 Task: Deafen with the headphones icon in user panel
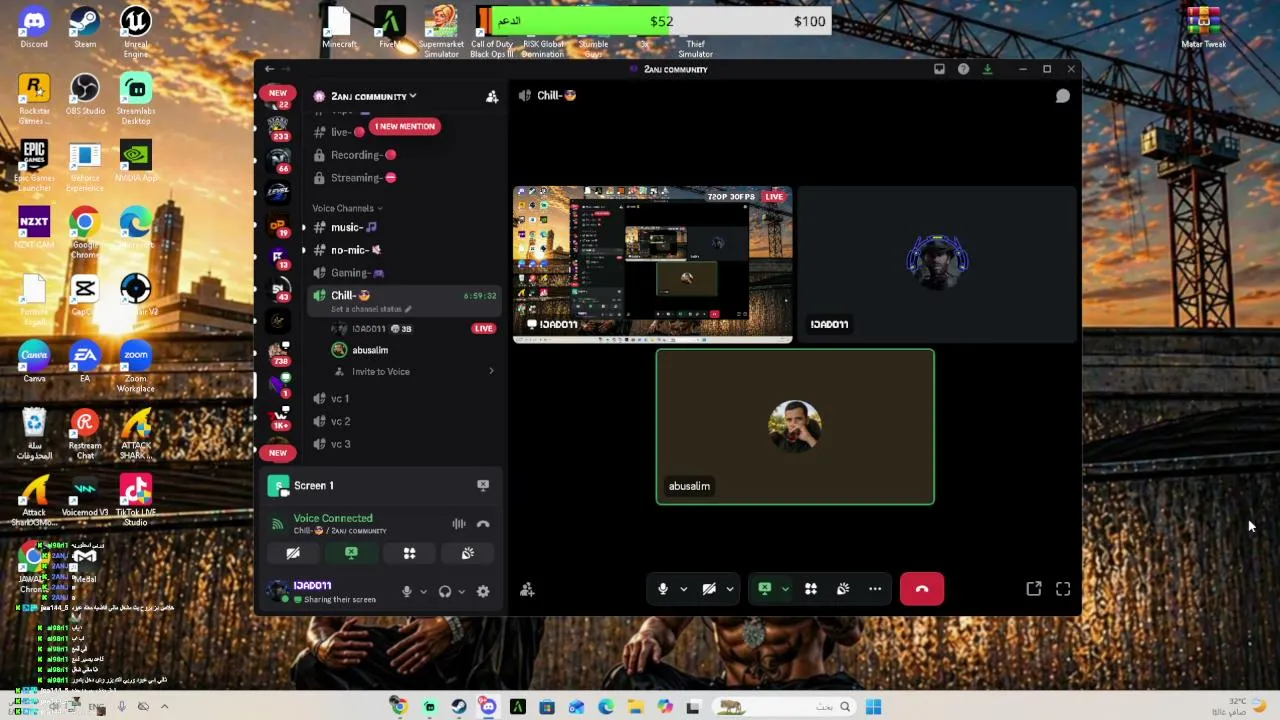445,591
